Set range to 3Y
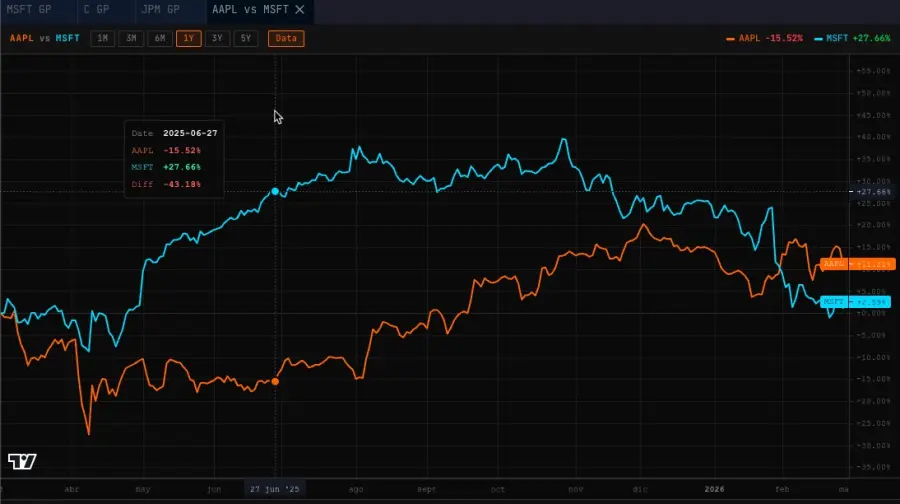Viewport: 900px width, 504px height. click(218, 38)
